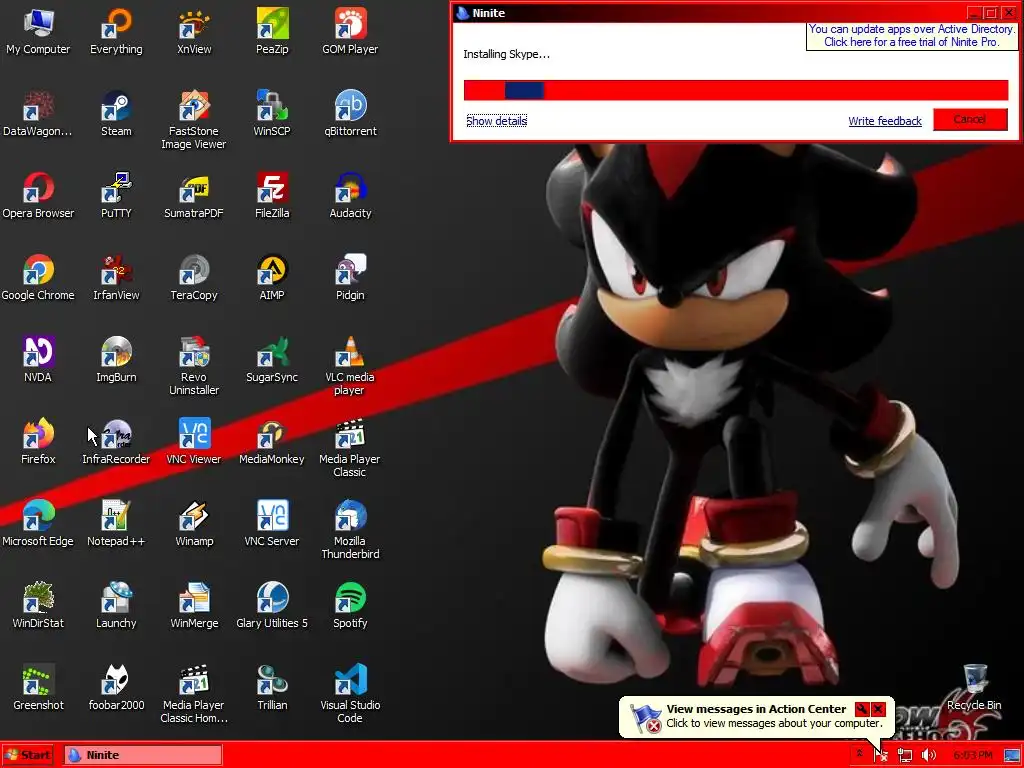Select the Greenshot desktop shortcut
1024x768 pixels.
click(x=38, y=687)
